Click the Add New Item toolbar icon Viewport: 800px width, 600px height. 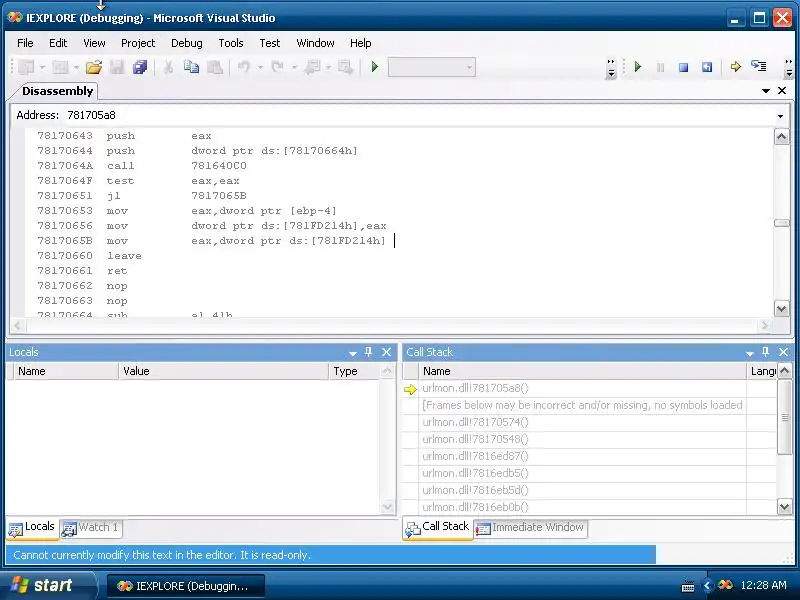(x=60, y=67)
